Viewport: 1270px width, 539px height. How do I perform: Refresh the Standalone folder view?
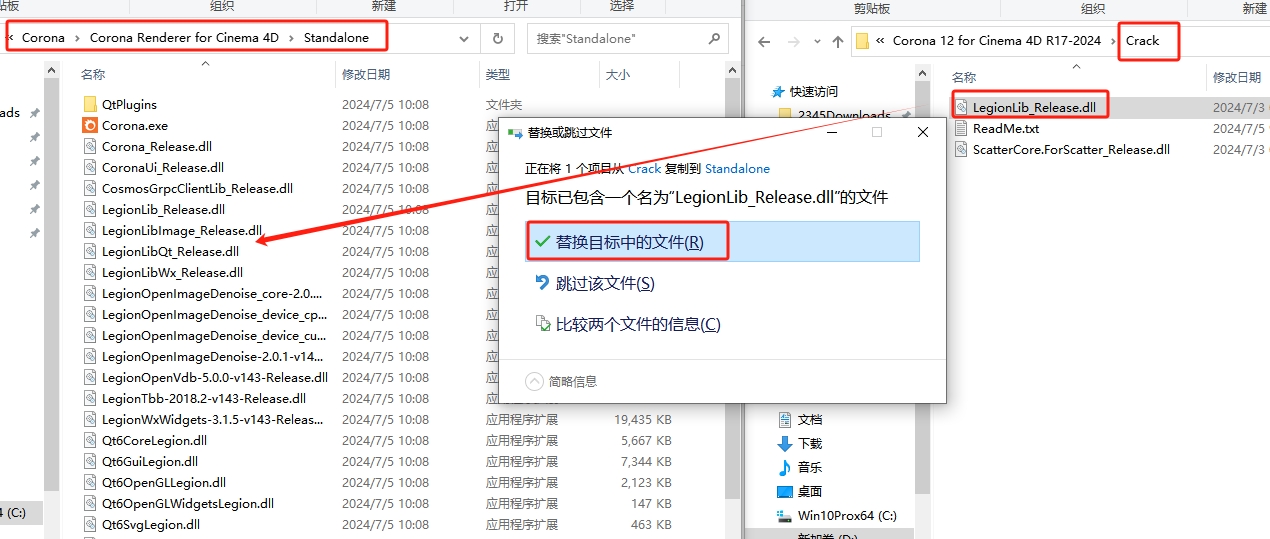click(497, 39)
